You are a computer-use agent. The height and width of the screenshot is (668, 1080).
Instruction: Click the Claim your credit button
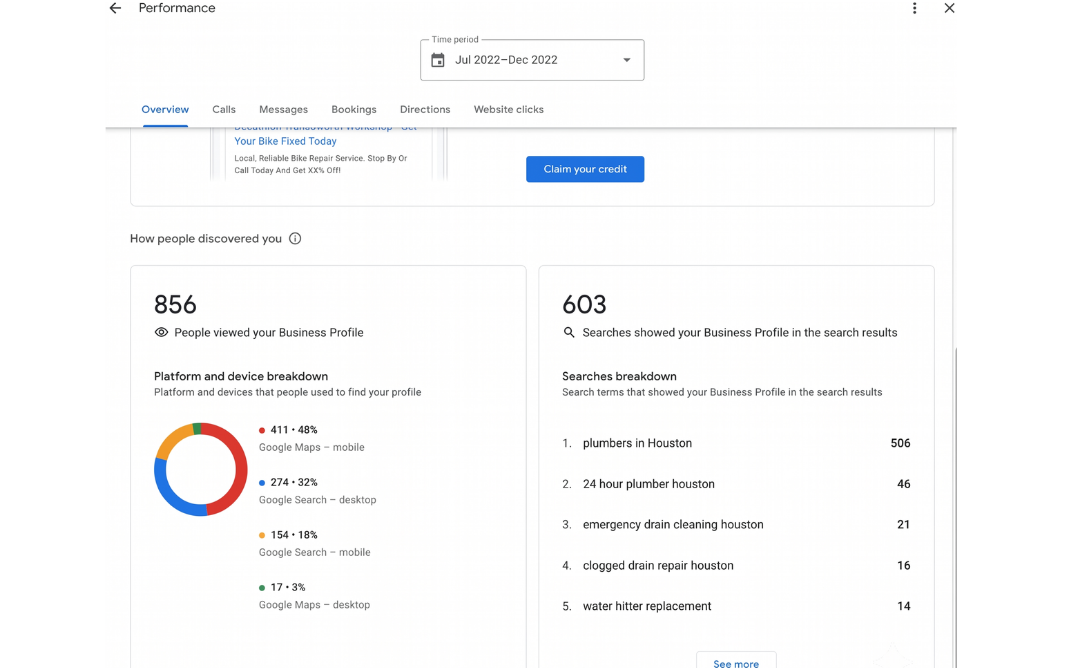[x=585, y=169]
